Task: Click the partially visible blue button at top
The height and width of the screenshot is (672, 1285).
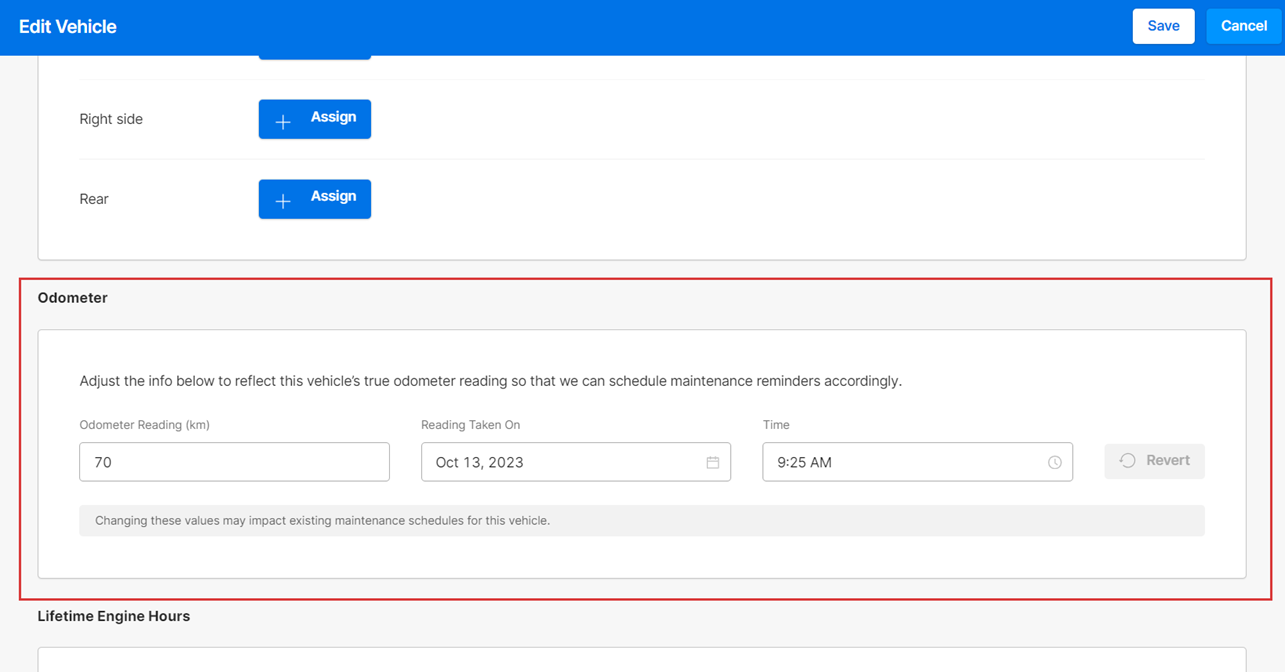Action: (314, 56)
